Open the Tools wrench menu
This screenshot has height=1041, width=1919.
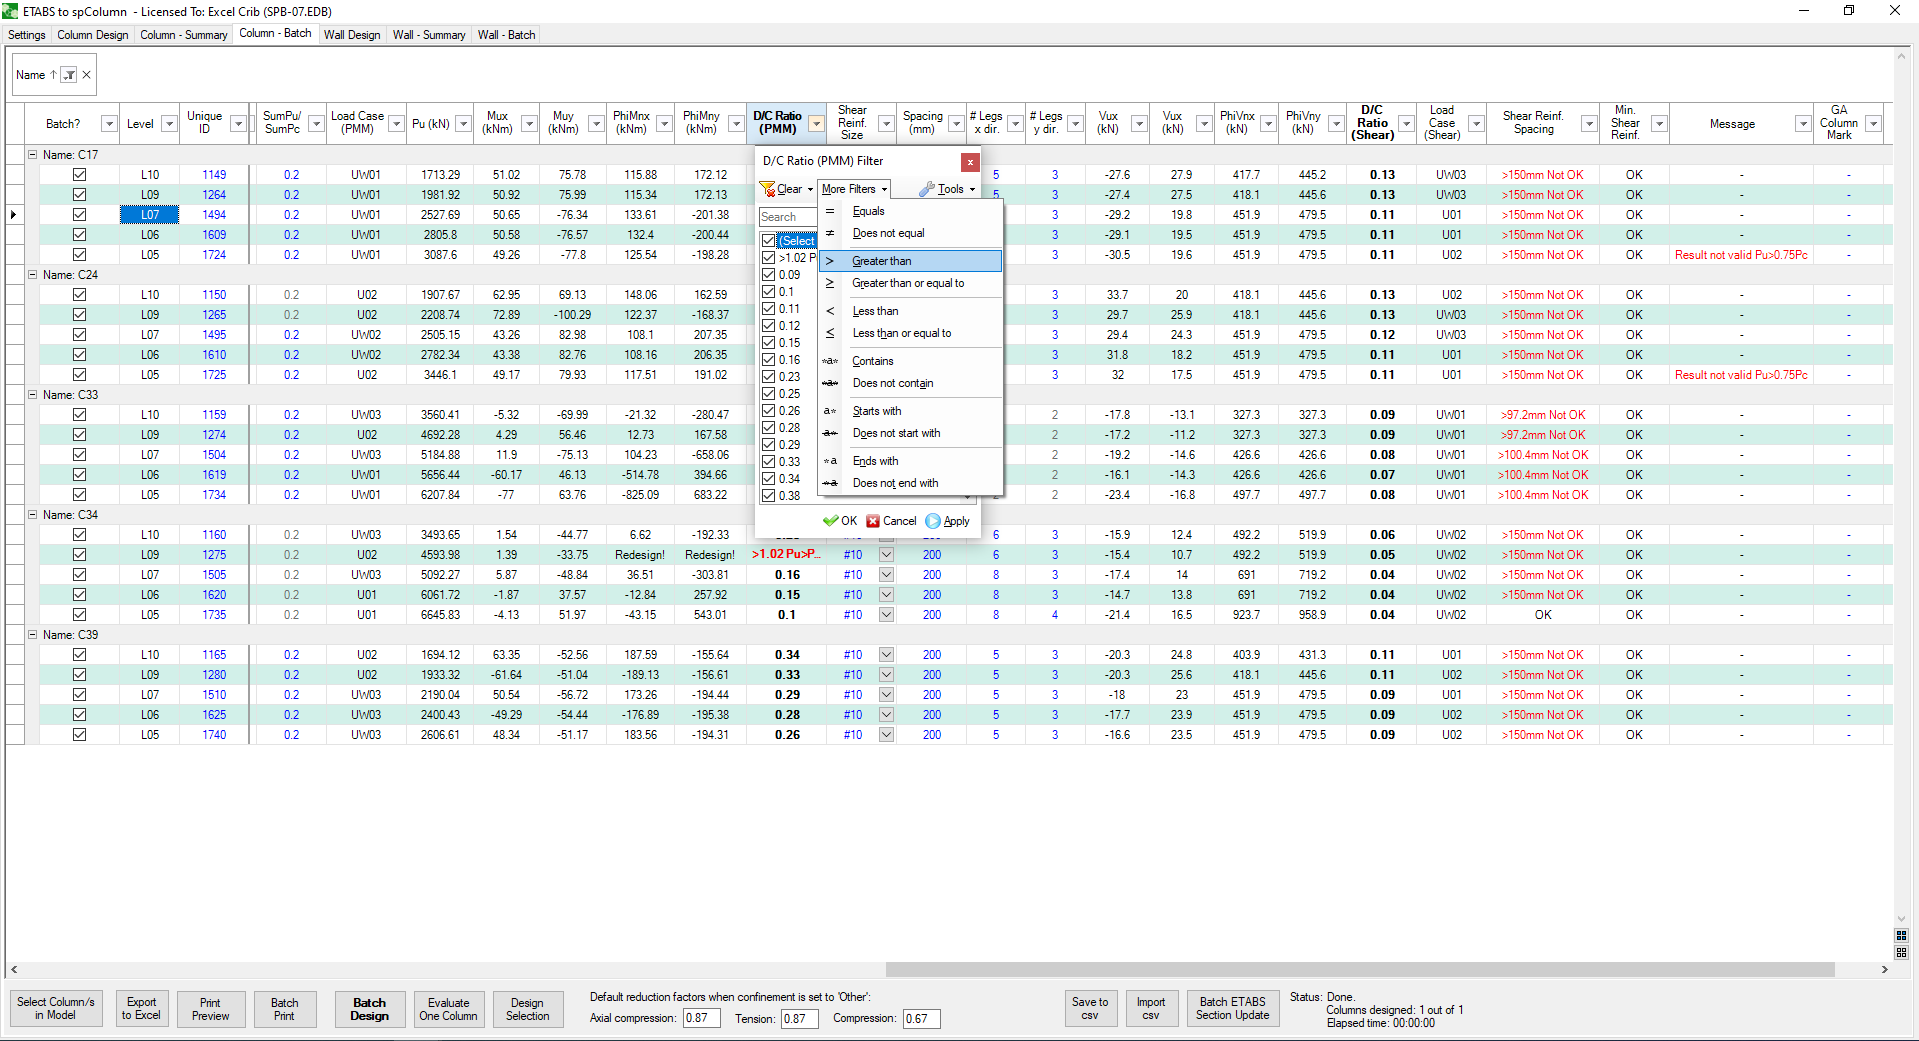click(x=946, y=189)
